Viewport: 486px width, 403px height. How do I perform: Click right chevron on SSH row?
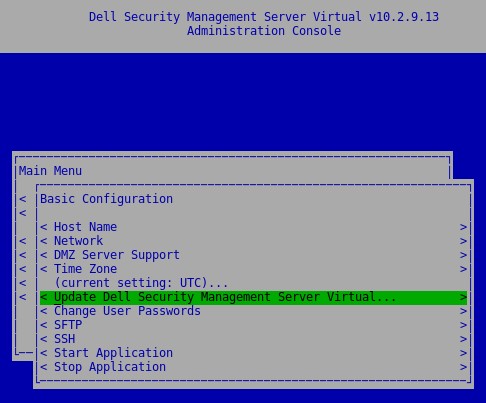(x=463, y=339)
